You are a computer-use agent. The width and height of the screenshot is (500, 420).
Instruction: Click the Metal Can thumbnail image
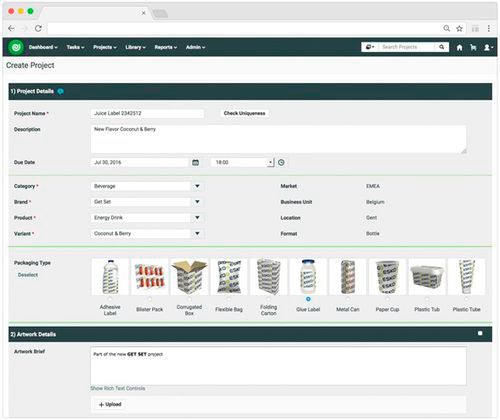(348, 277)
